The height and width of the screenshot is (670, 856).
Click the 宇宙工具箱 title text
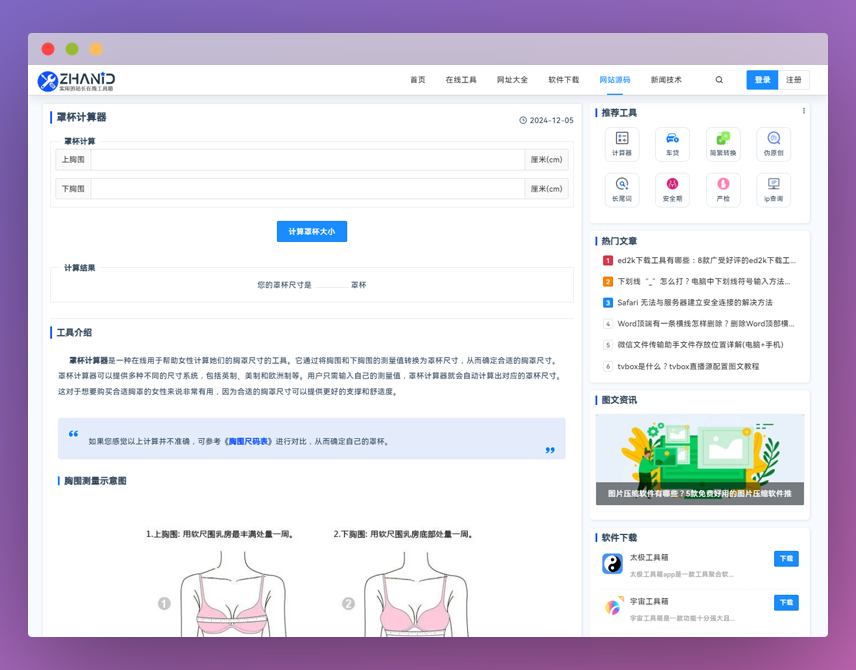pos(649,601)
